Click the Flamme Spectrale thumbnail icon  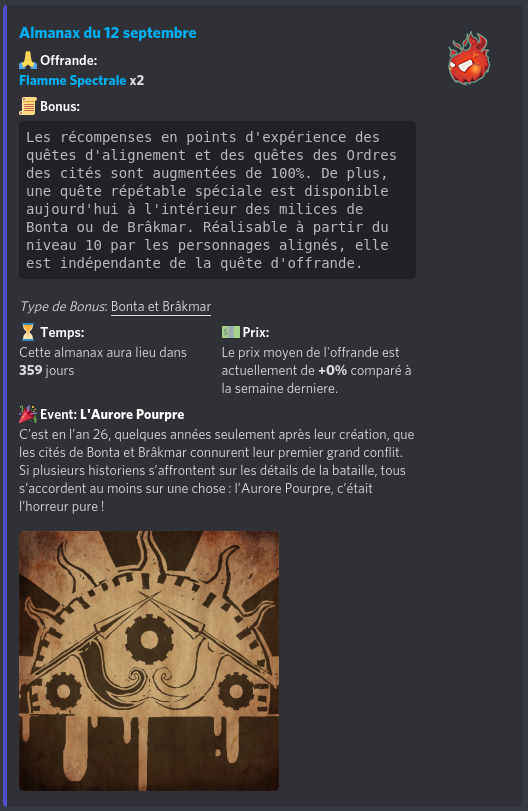click(x=469, y=58)
